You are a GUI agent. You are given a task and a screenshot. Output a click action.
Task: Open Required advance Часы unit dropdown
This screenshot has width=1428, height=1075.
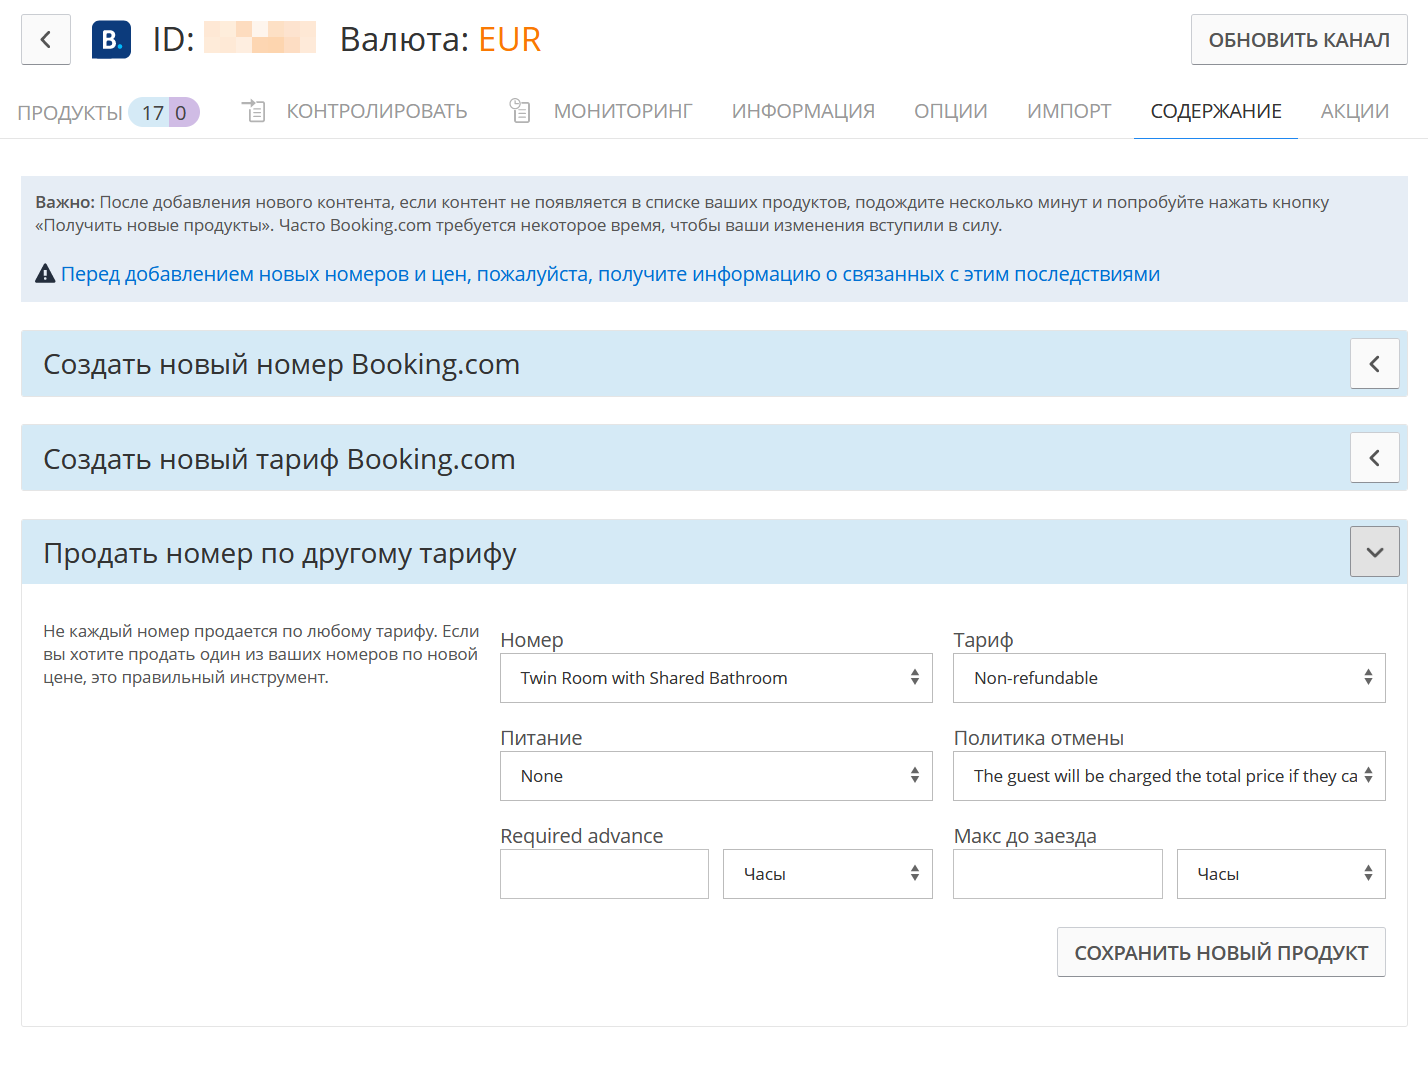(x=828, y=874)
